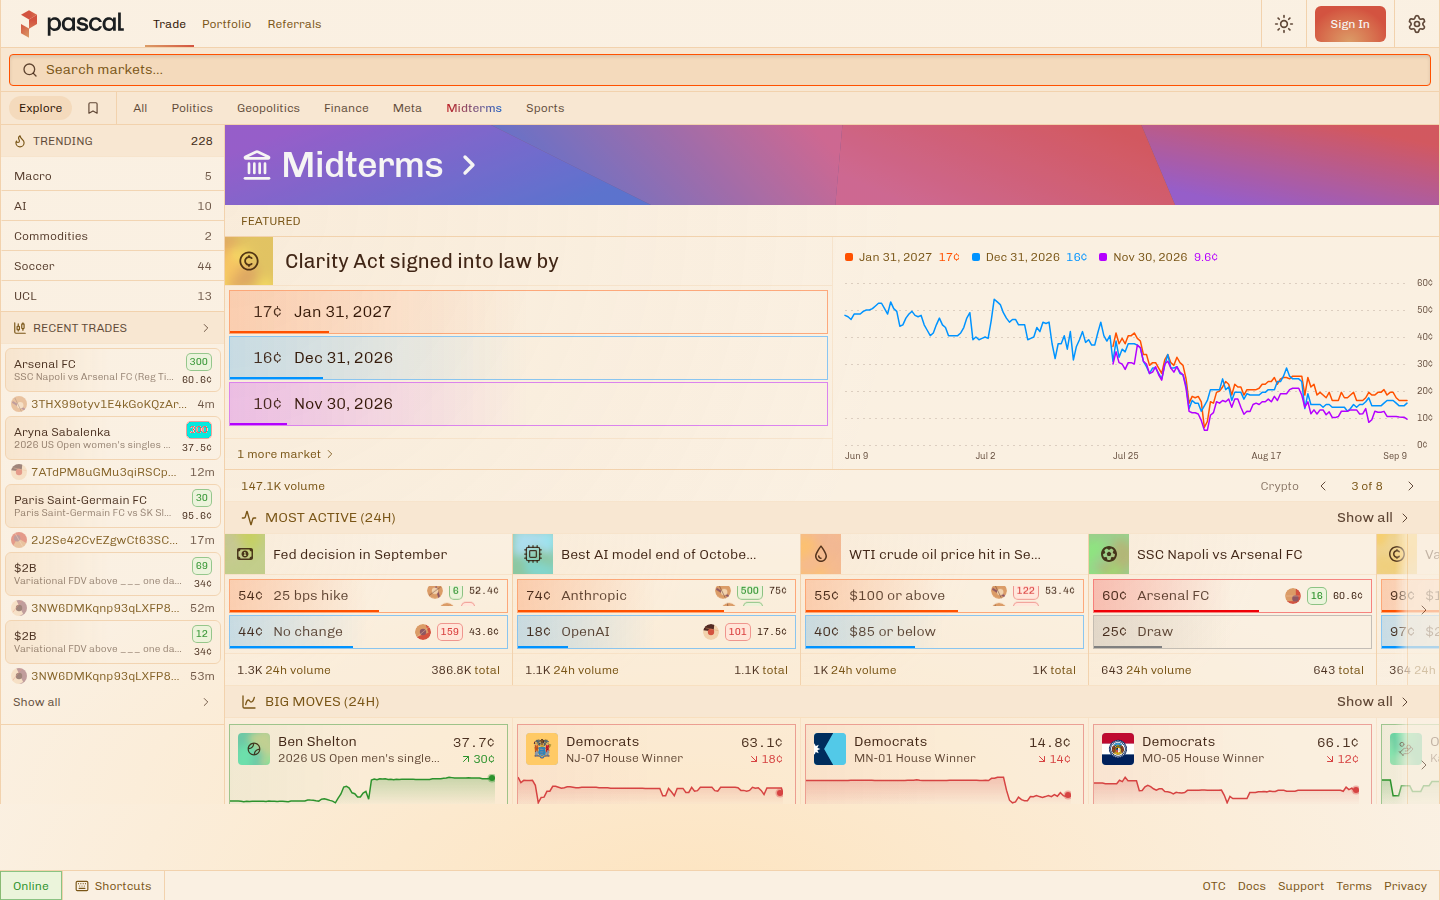The height and width of the screenshot is (900, 1440).
Task: Click the MO-05 state flag icon
Action: (x=1118, y=749)
